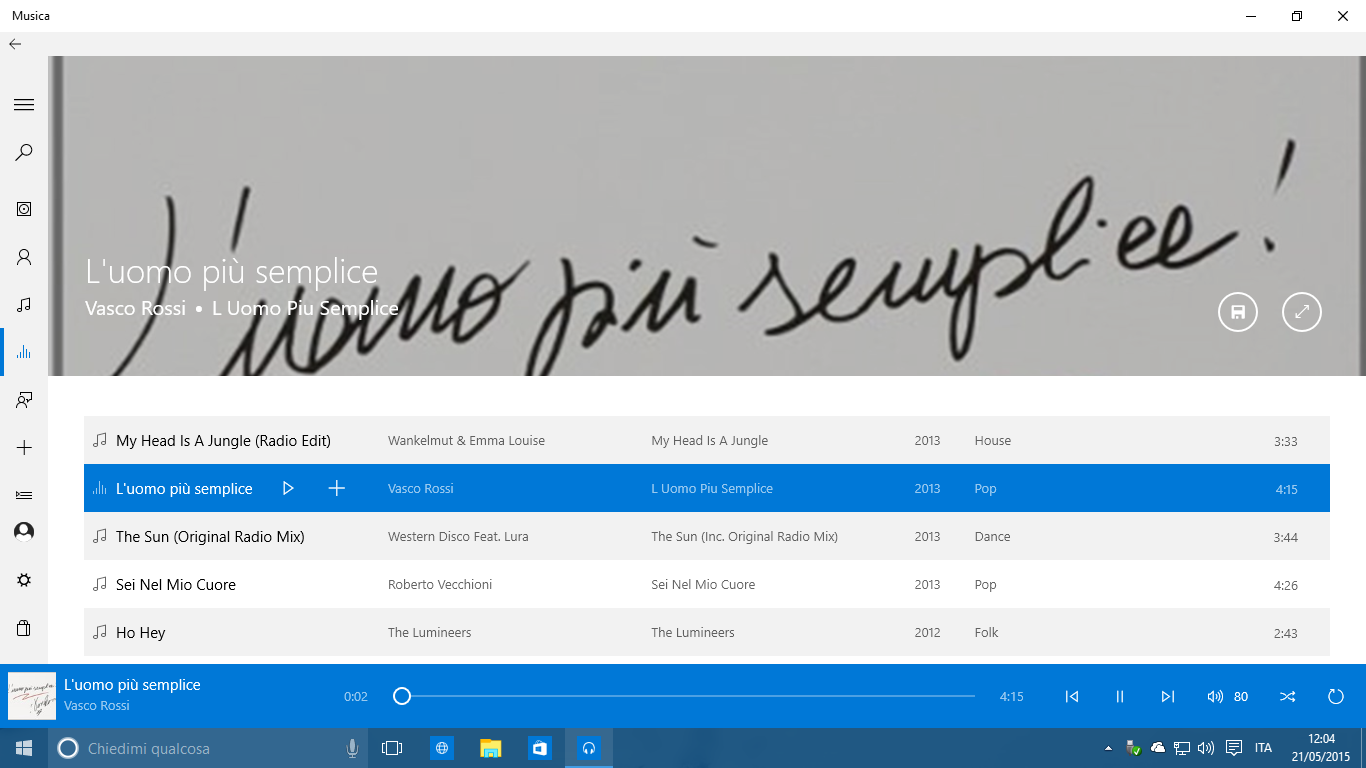Create new playlist with sidebar plus icon

tap(24, 448)
